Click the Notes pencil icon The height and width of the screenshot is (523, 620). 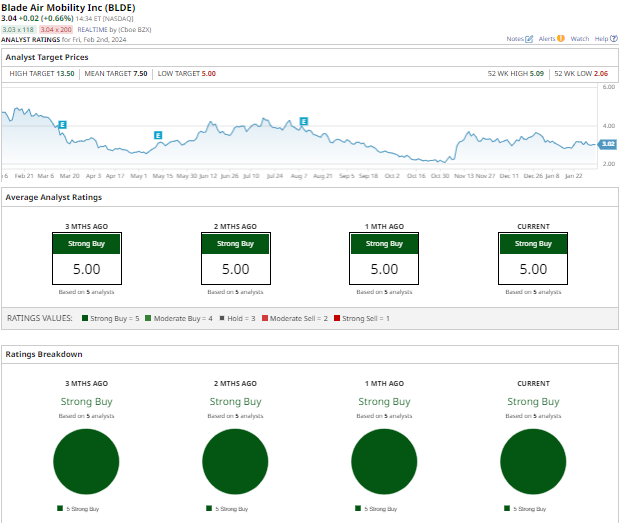click(529, 39)
